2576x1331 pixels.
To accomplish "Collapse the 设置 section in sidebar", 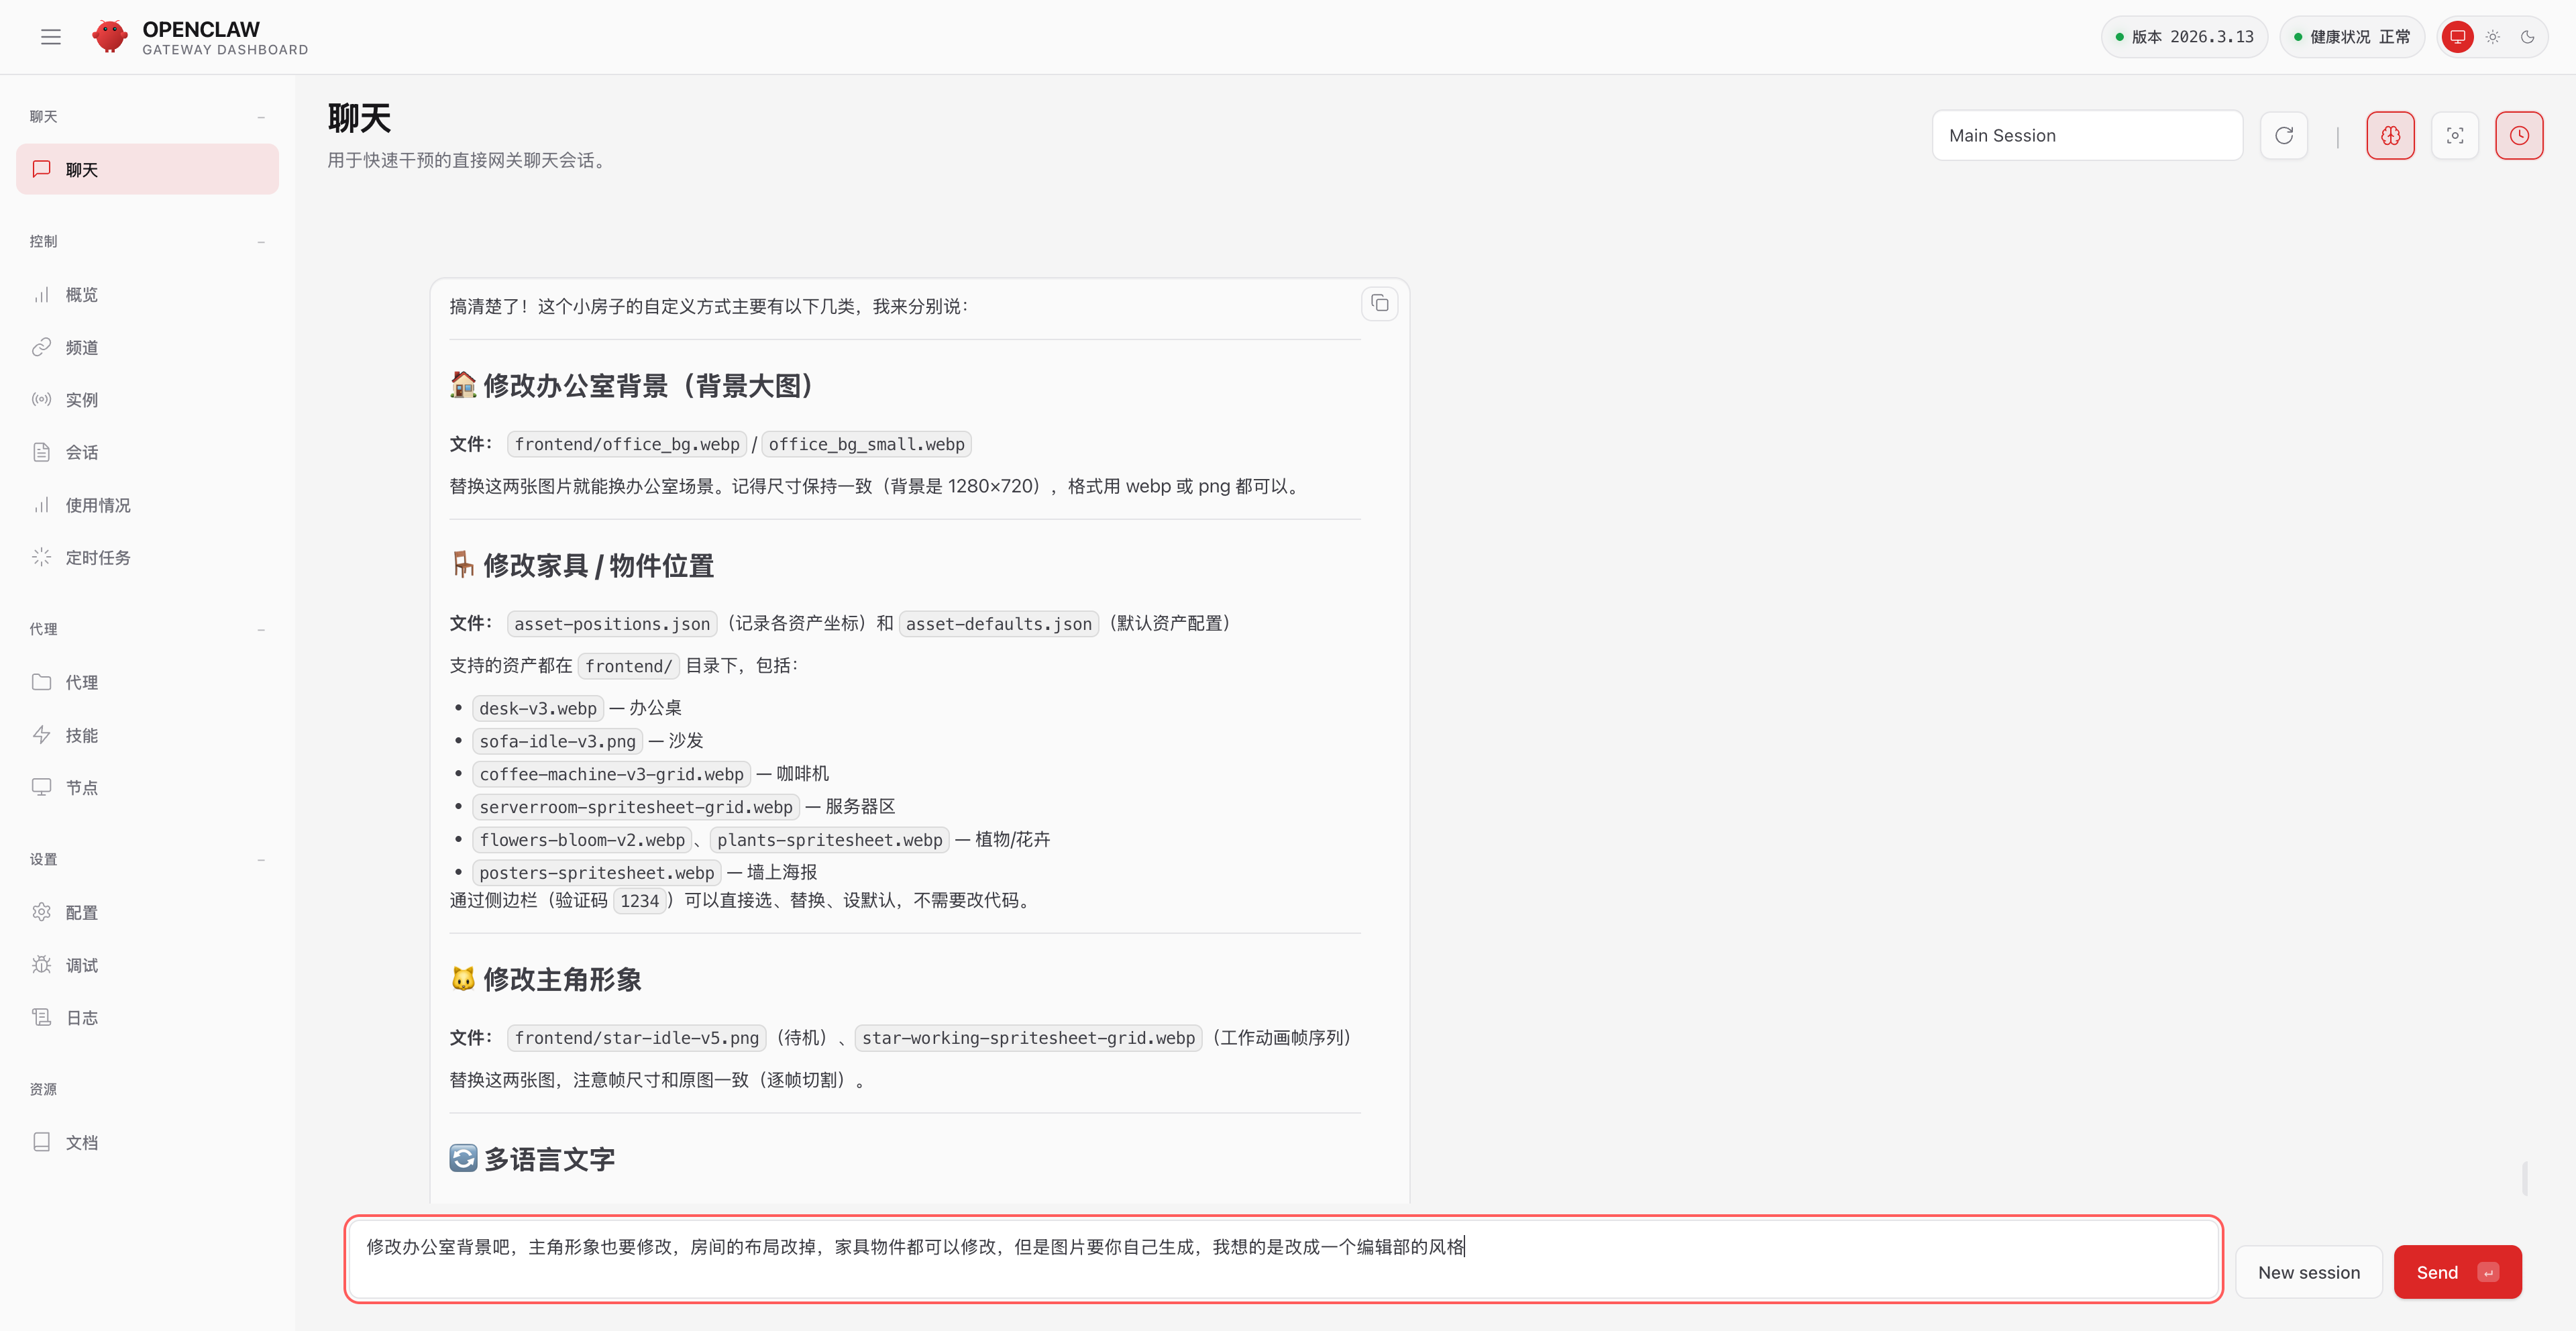I will pyautogui.click(x=261, y=859).
